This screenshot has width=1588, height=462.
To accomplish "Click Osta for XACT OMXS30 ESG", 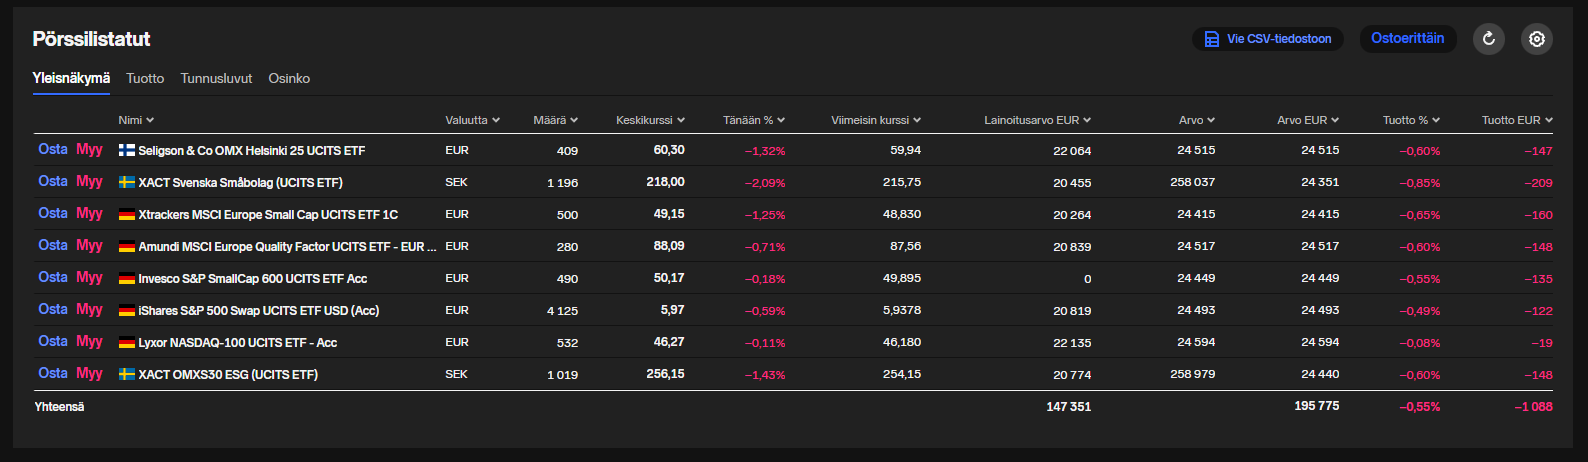I will [53, 373].
